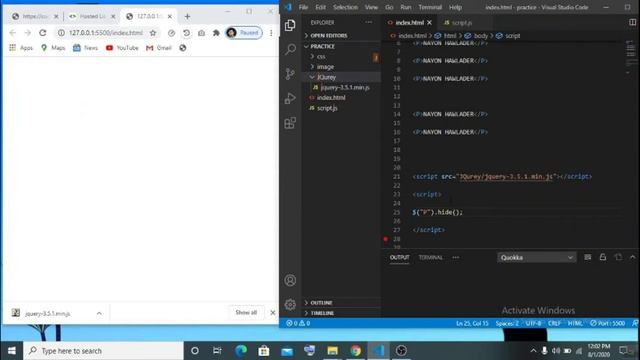
Task: Open the Maps bookmark
Action: pyautogui.click(x=53, y=48)
